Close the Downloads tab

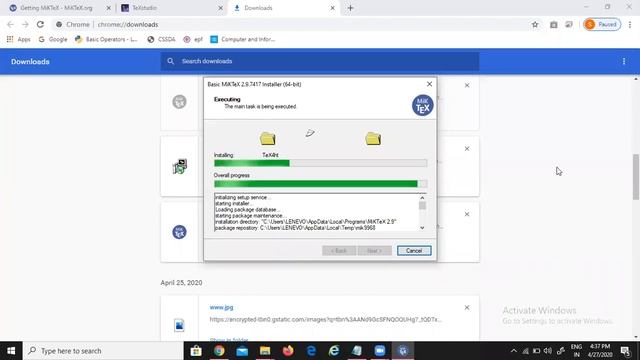332,8
